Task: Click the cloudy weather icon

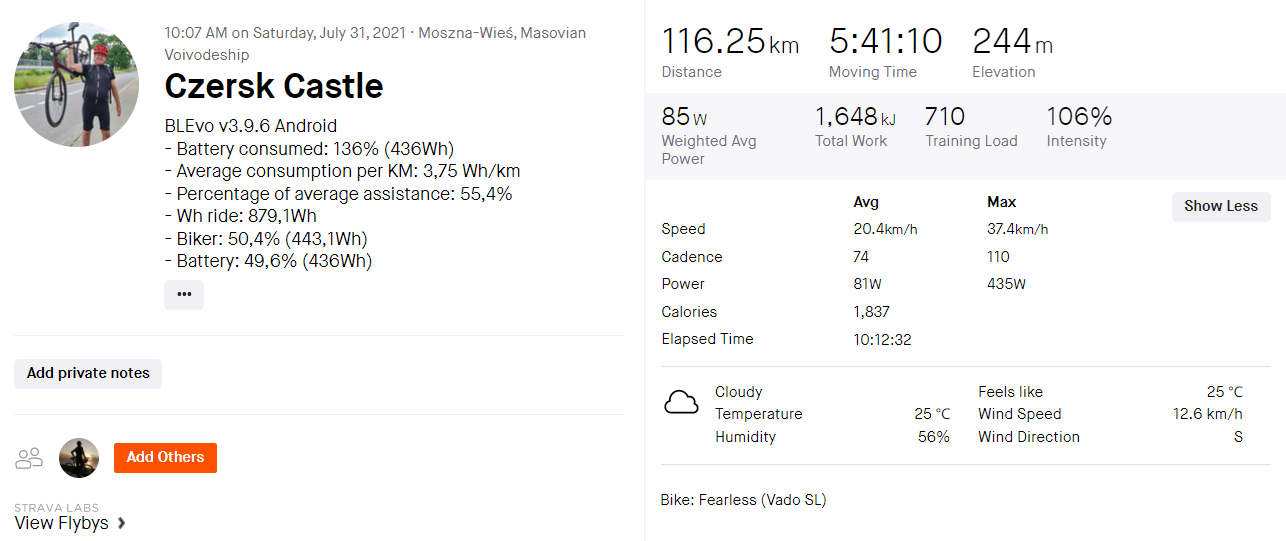Action: (681, 403)
